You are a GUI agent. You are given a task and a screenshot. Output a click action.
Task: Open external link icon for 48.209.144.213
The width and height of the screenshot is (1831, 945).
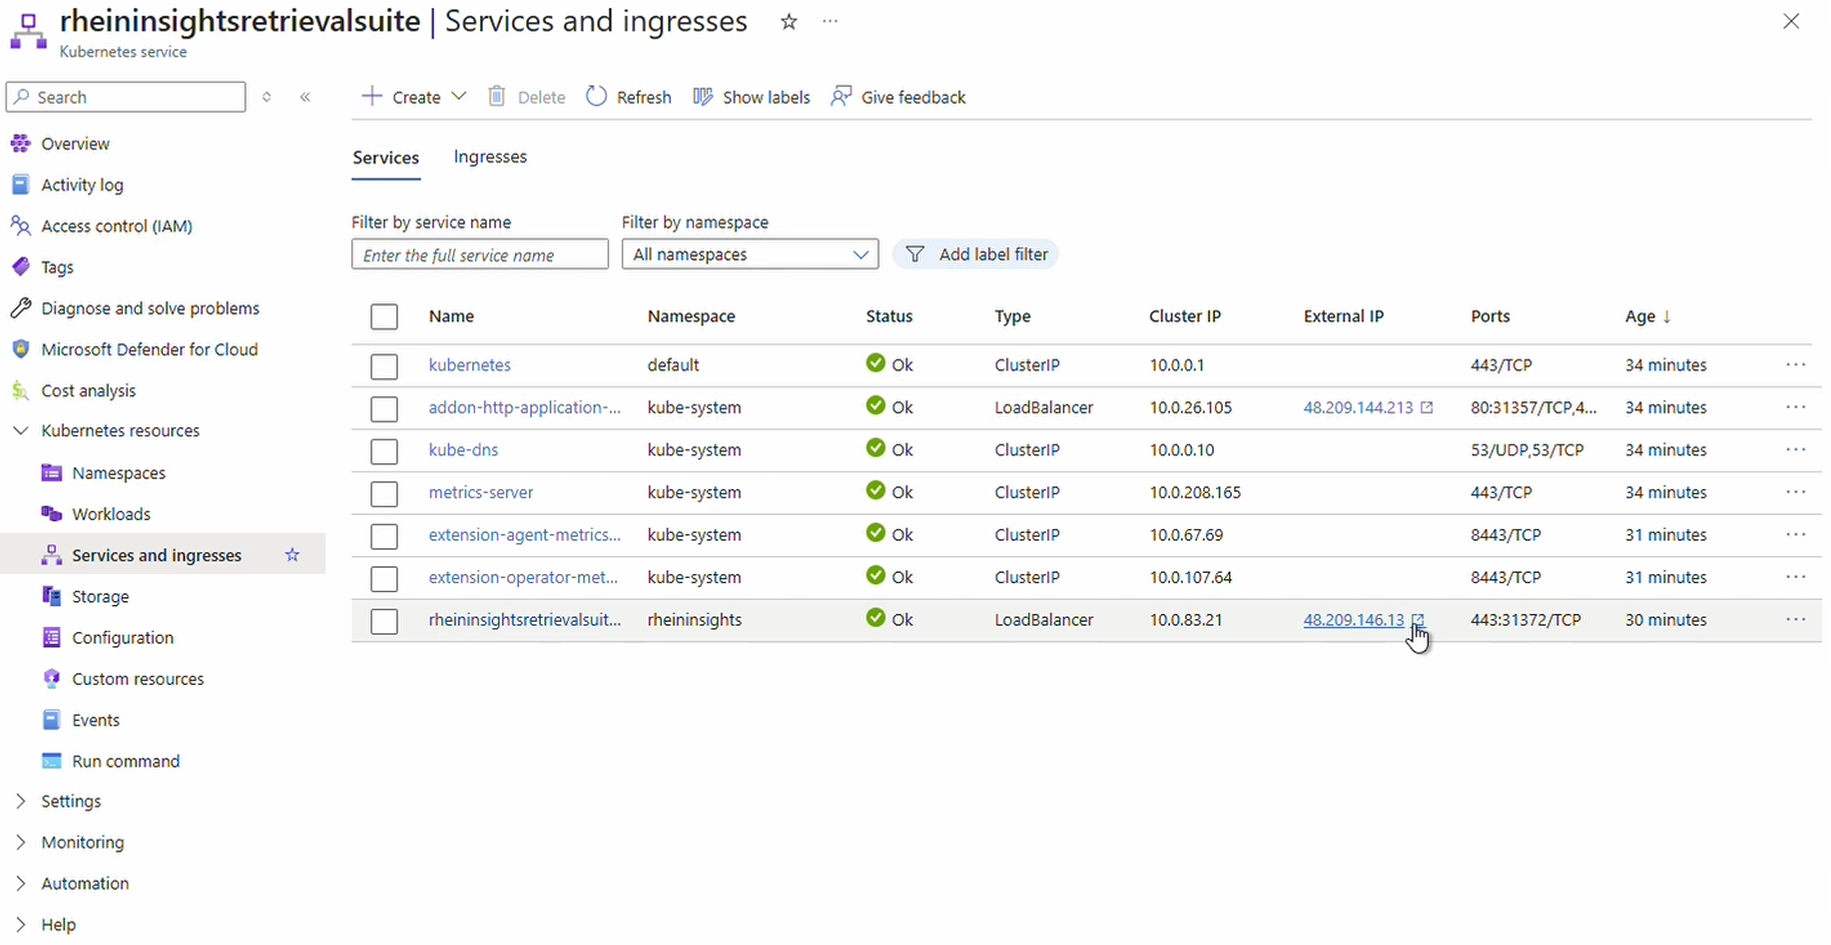coord(1427,407)
